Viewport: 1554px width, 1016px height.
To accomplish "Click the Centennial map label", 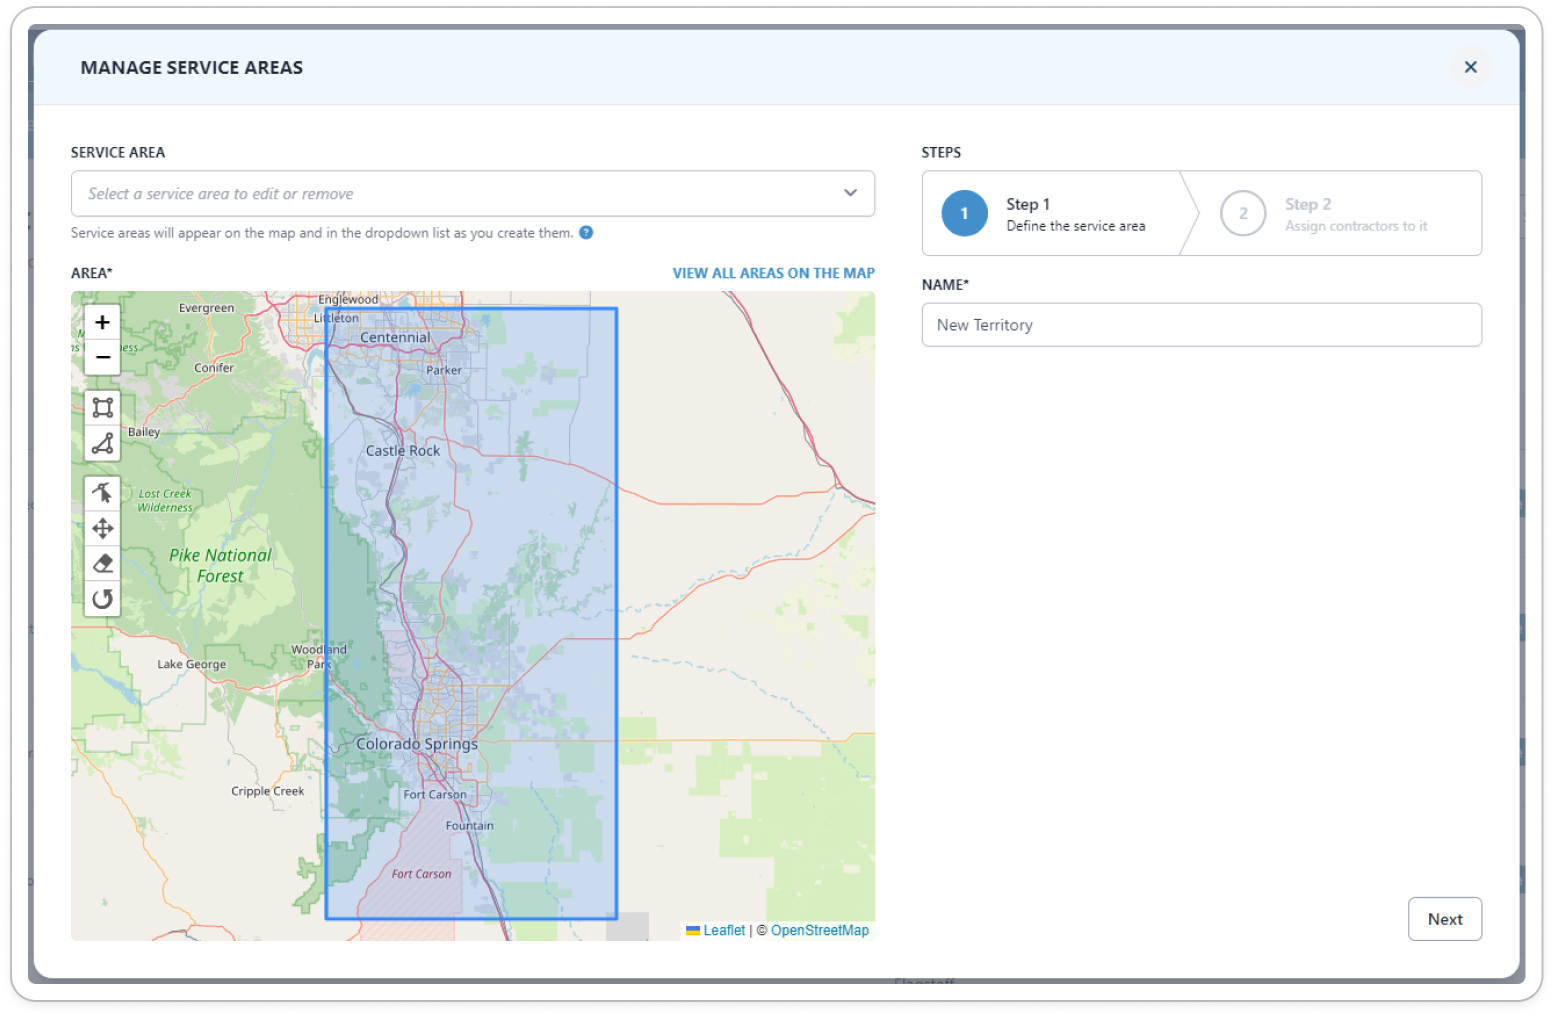I will [396, 338].
